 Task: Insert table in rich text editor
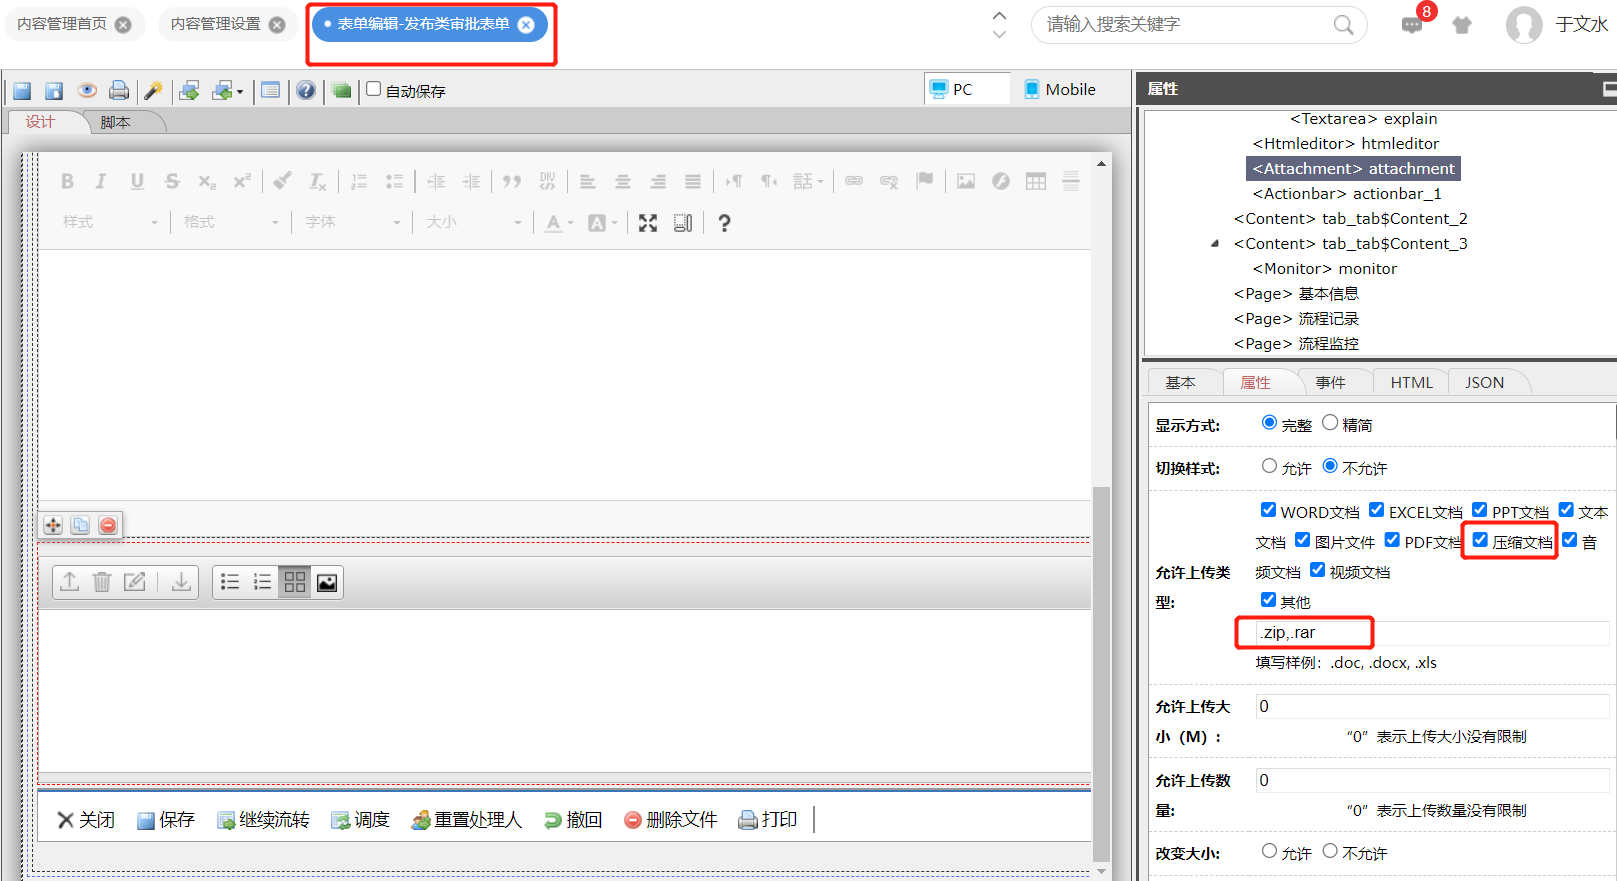point(1036,181)
